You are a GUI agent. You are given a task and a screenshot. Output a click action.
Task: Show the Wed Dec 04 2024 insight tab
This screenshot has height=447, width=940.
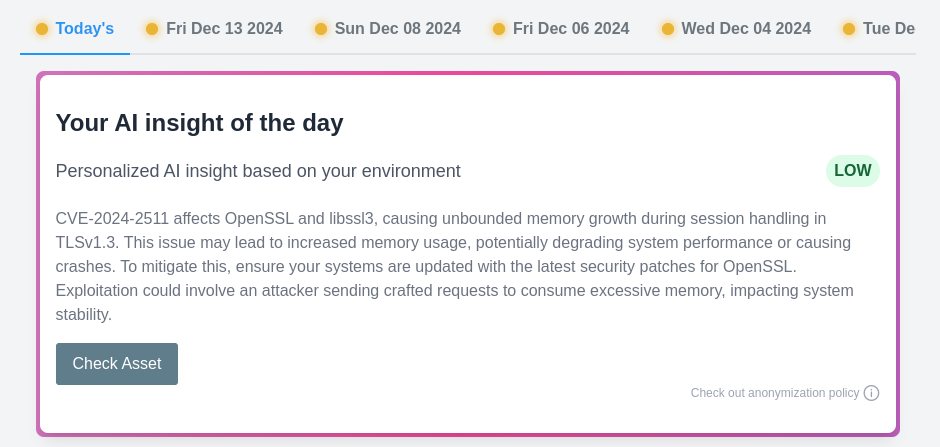(x=746, y=29)
